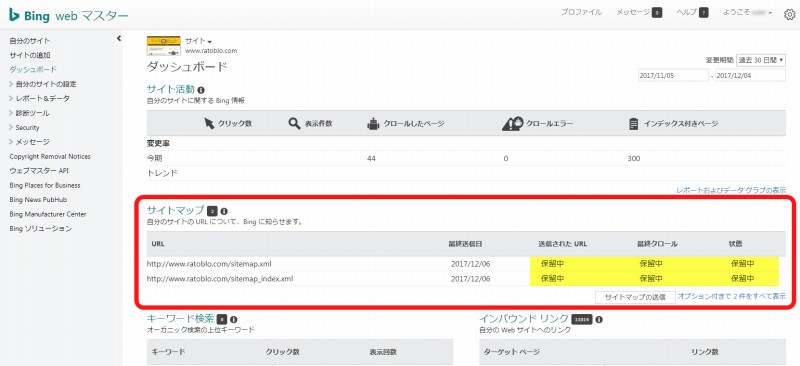The height and width of the screenshot is (366, 800).
Task: Select サイトの追加 in sidebar
Action: pyautogui.click(x=30, y=55)
